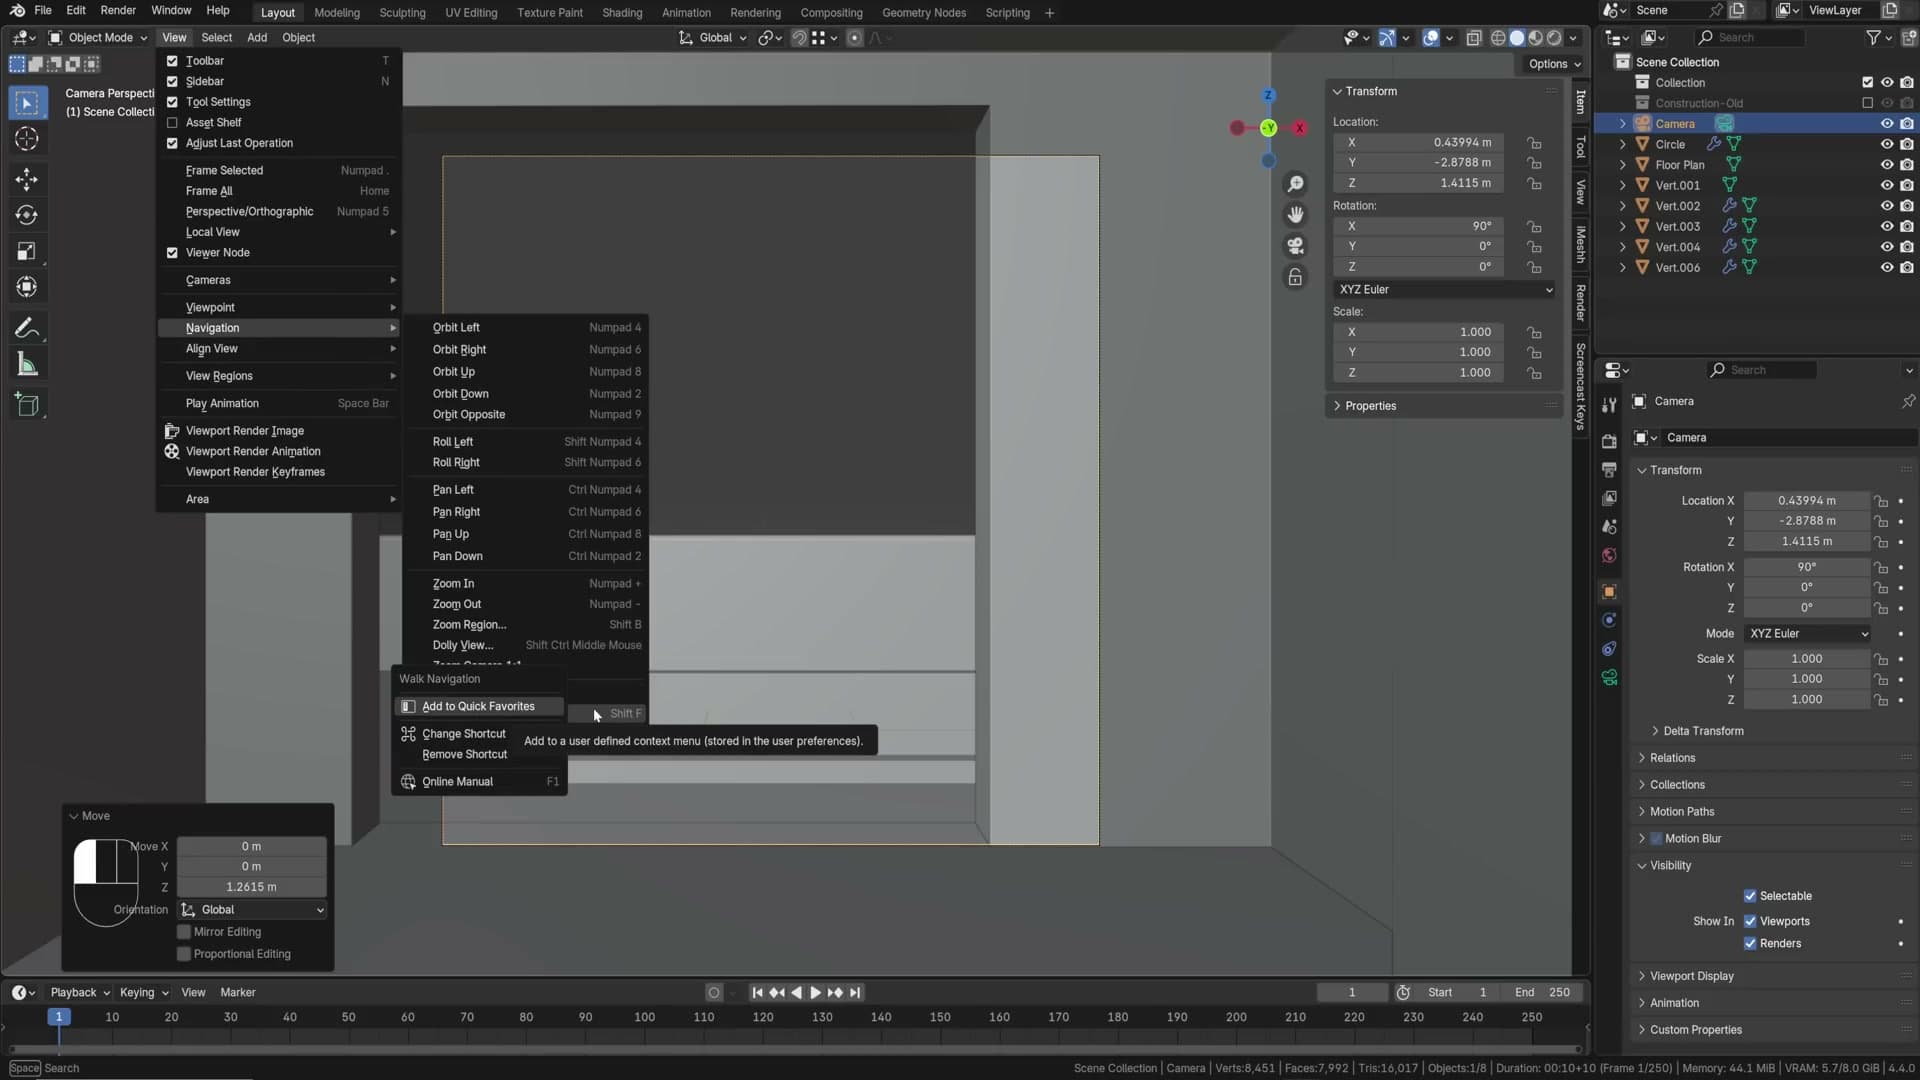This screenshot has width=1920, height=1080.
Task: Select the Transform tool in toolbar
Action: [27, 287]
